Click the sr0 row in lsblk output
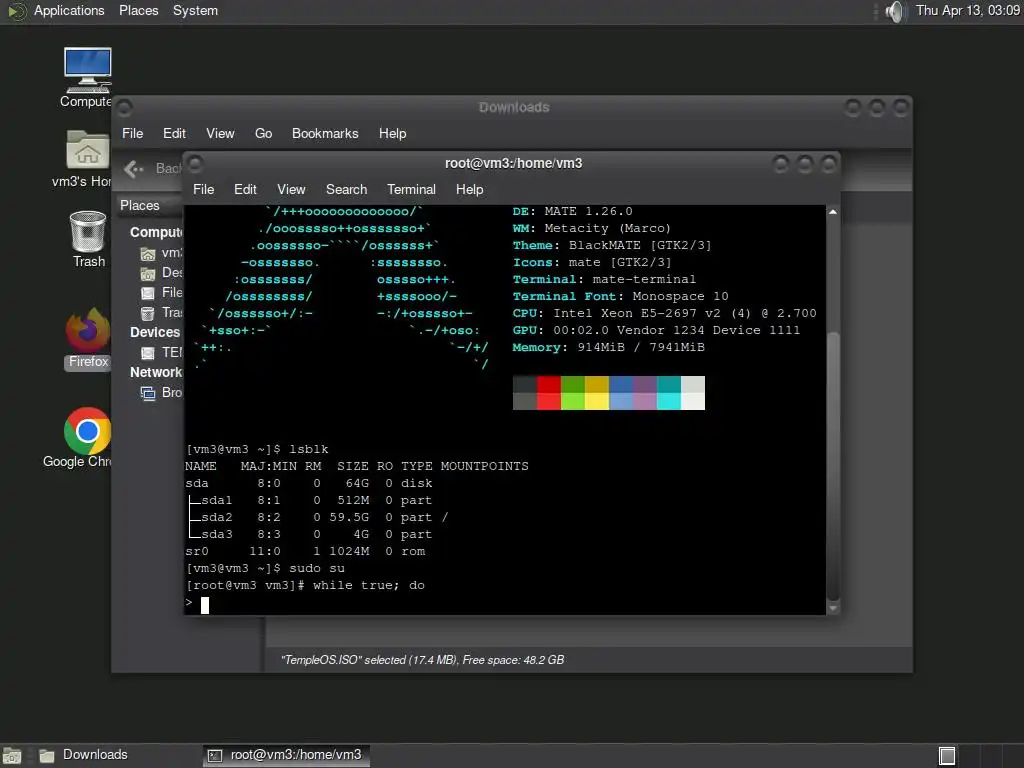 point(305,551)
